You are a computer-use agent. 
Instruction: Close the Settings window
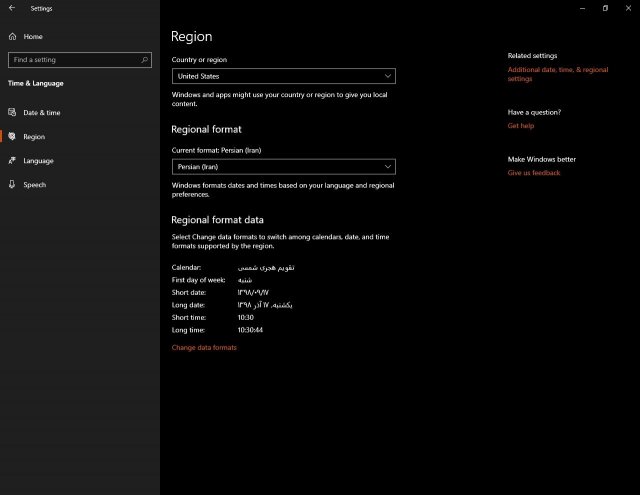pyautogui.click(x=628, y=8)
